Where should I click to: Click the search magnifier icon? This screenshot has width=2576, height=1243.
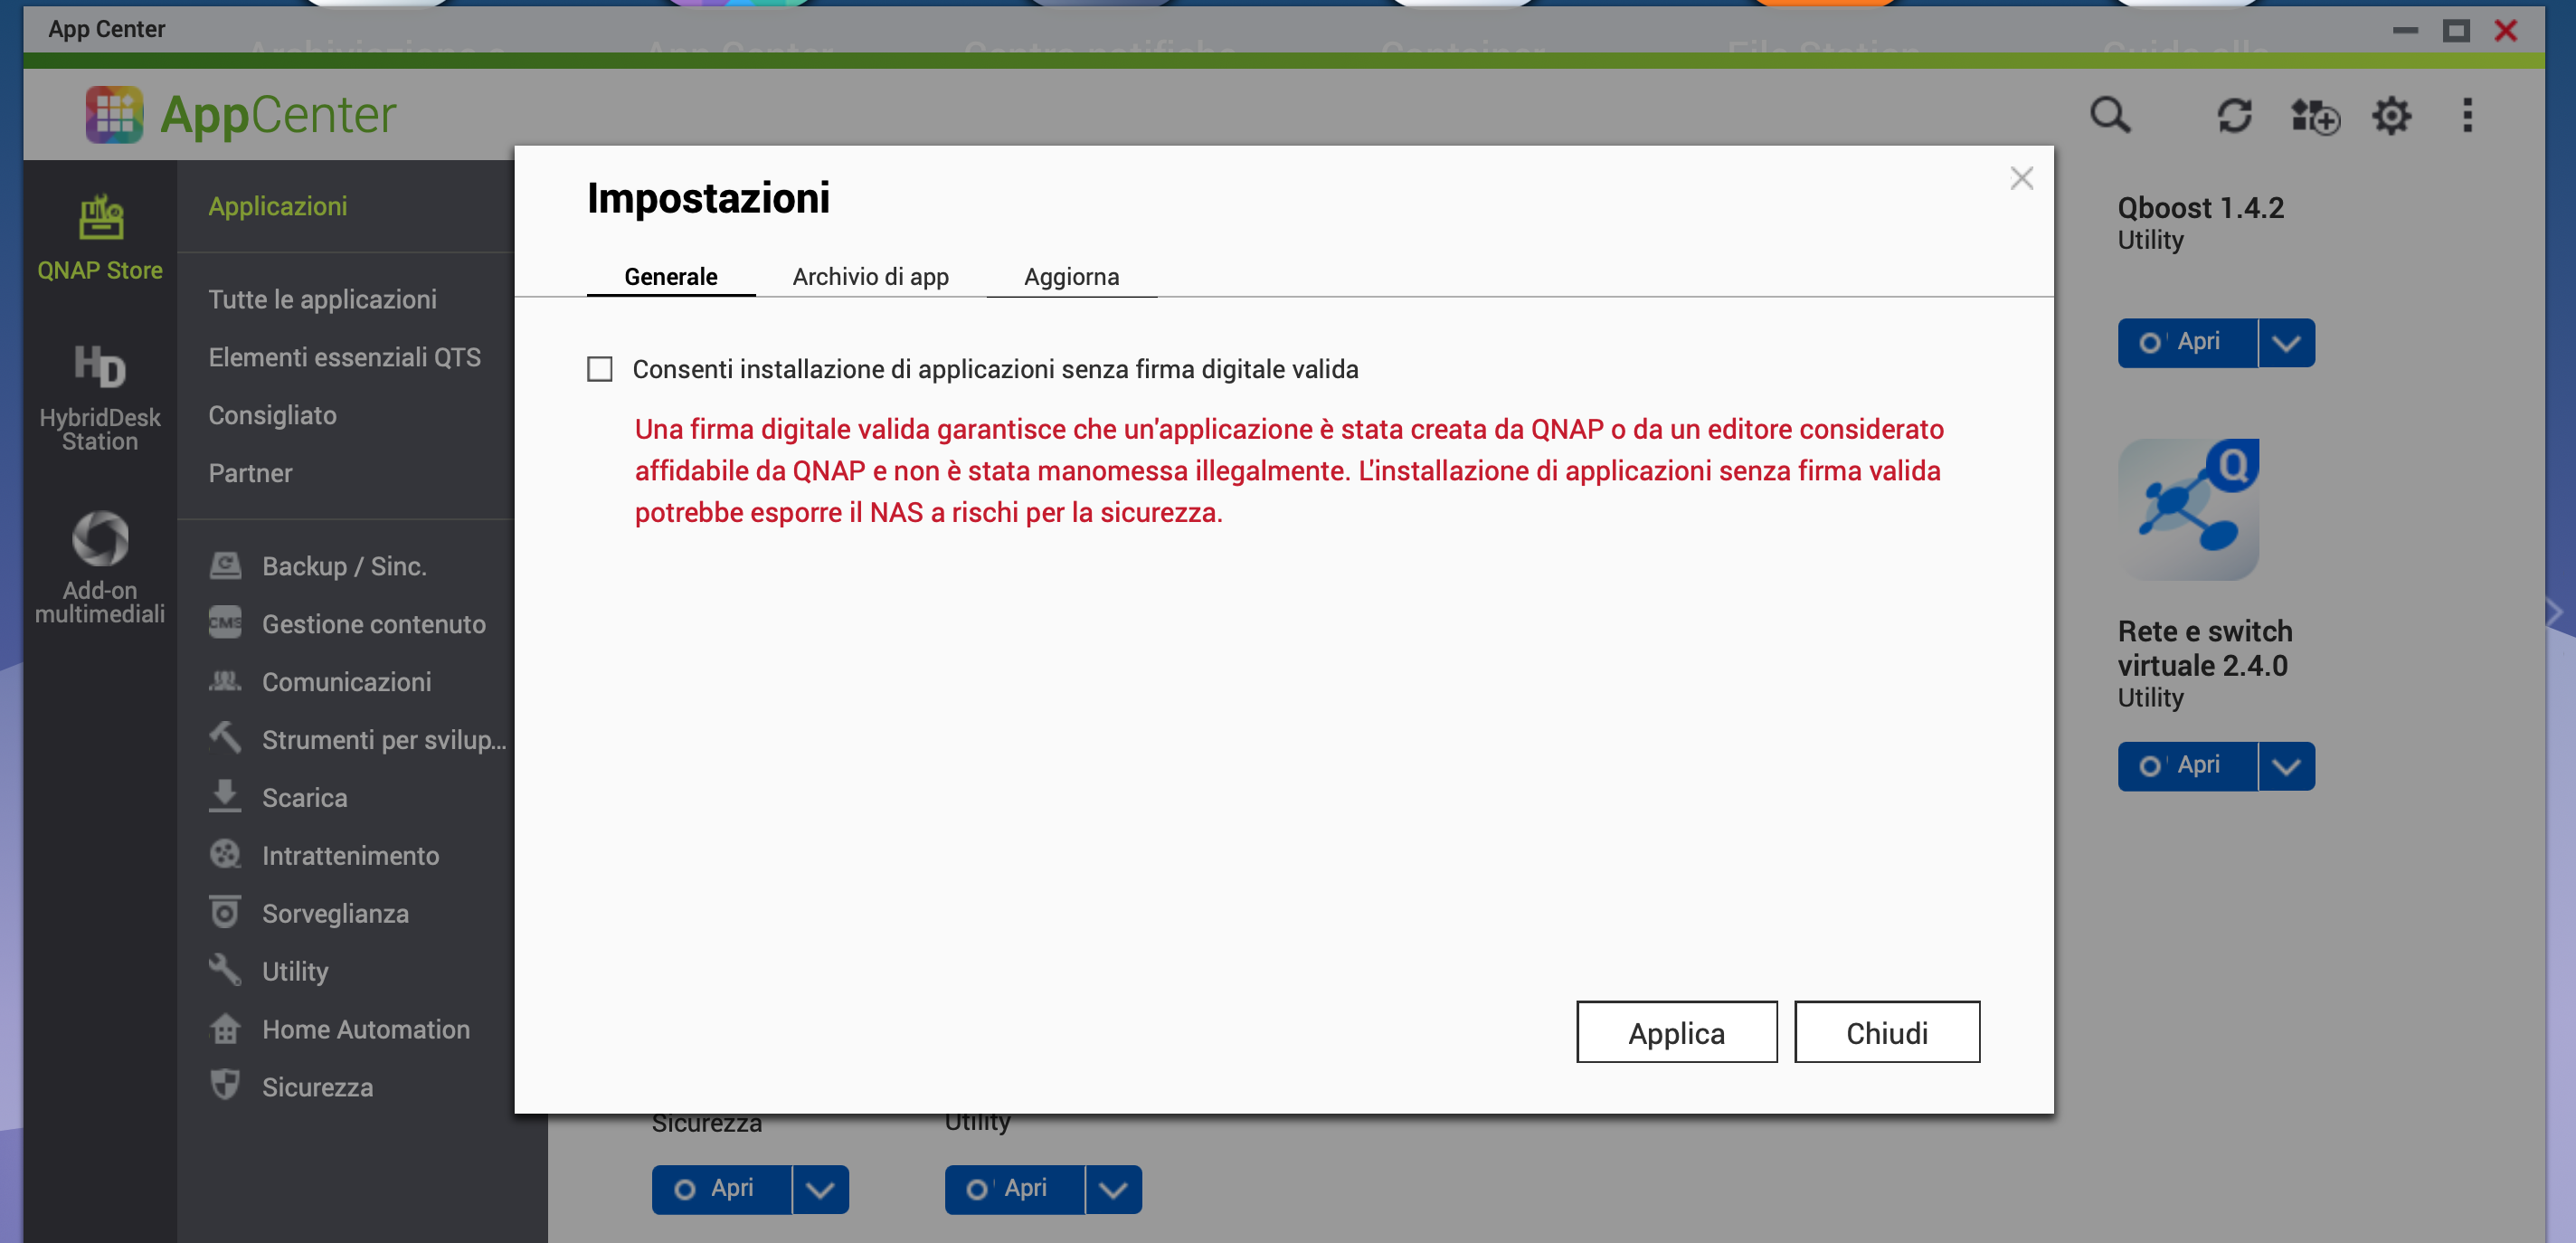2109,115
